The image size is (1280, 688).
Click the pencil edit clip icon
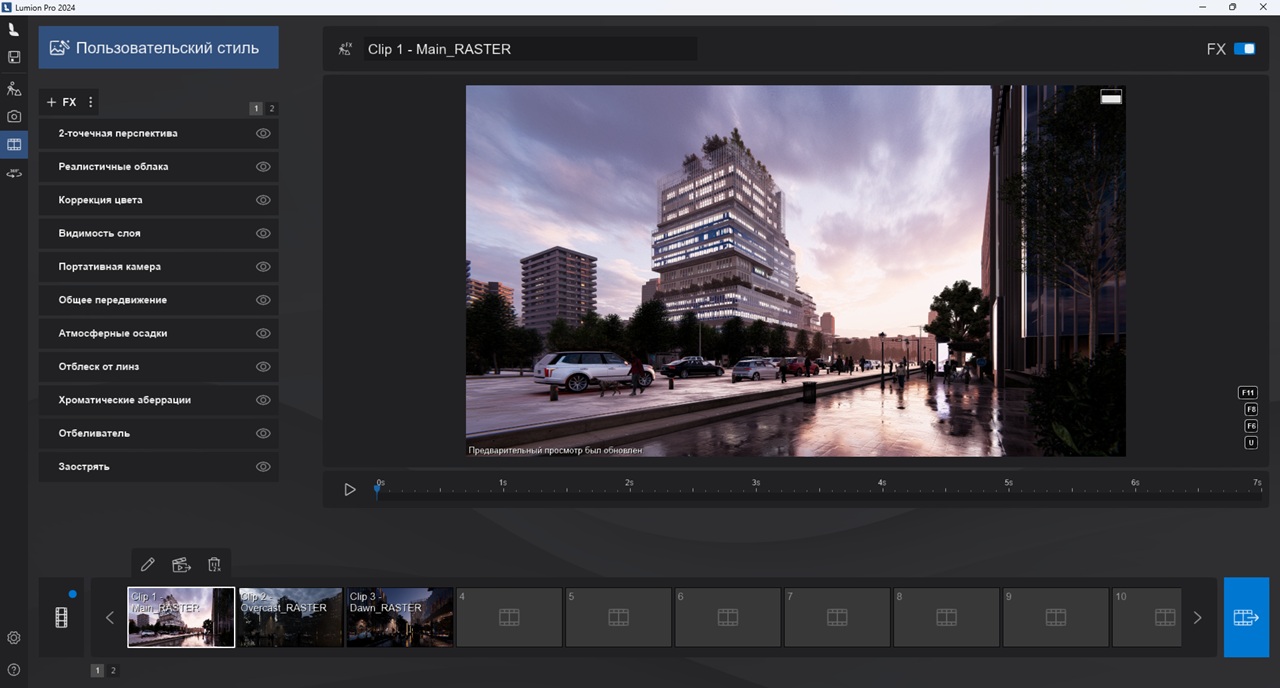tap(148, 565)
